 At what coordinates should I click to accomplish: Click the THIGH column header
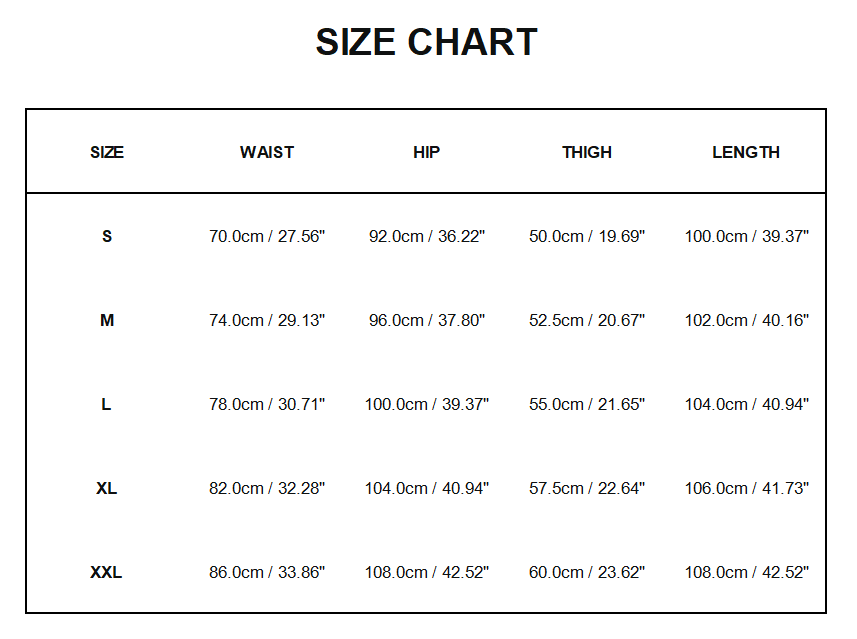[587, 153]
